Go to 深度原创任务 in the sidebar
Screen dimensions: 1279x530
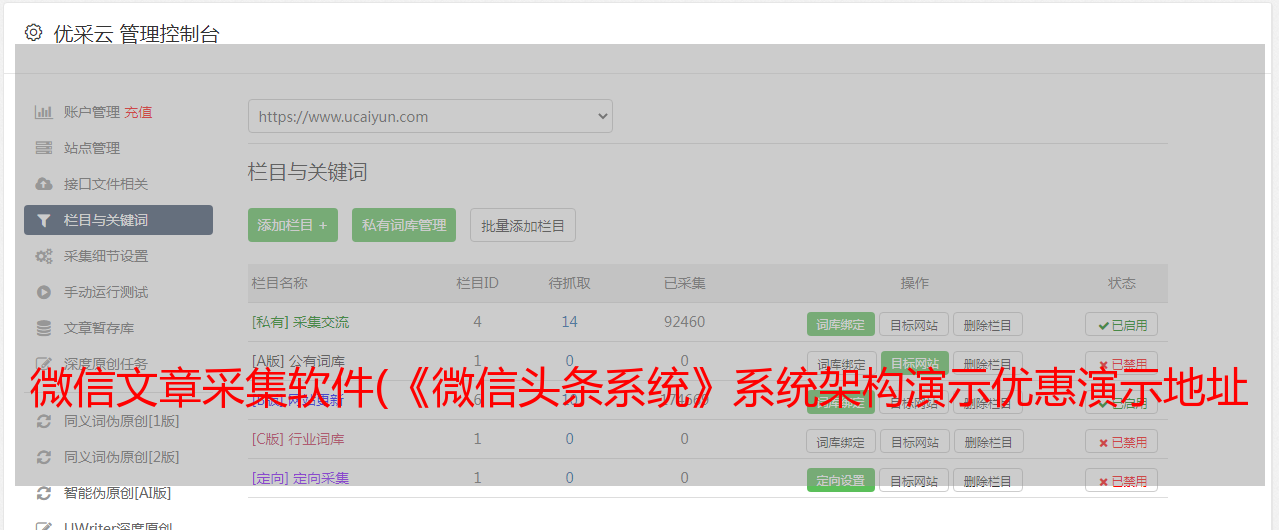pos(106,364)
